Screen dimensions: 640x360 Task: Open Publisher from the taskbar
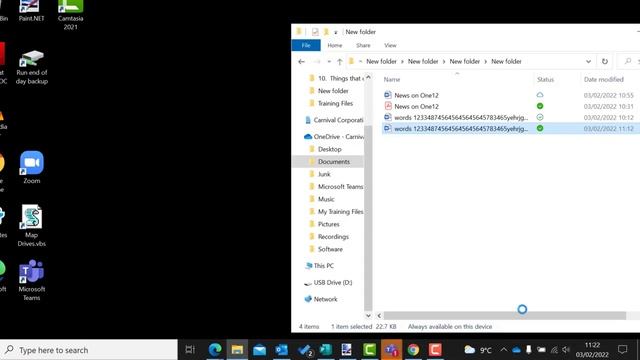point(325,350)
